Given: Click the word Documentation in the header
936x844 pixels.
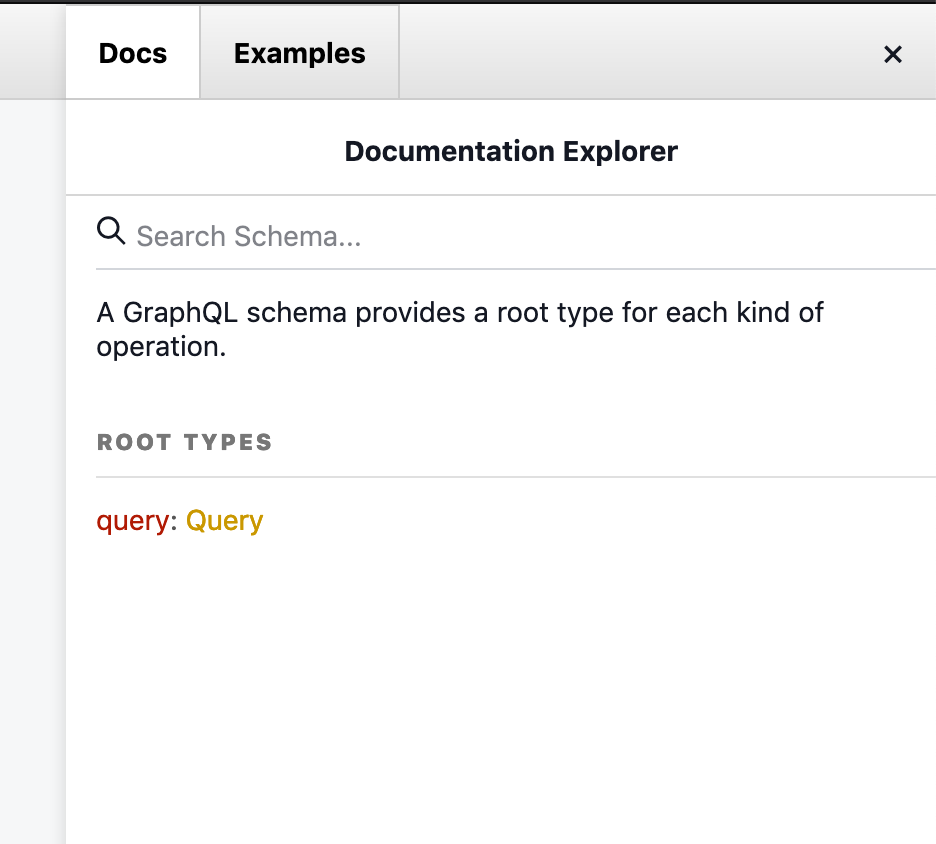Looking at the screenshot, I should coord(448,152).
